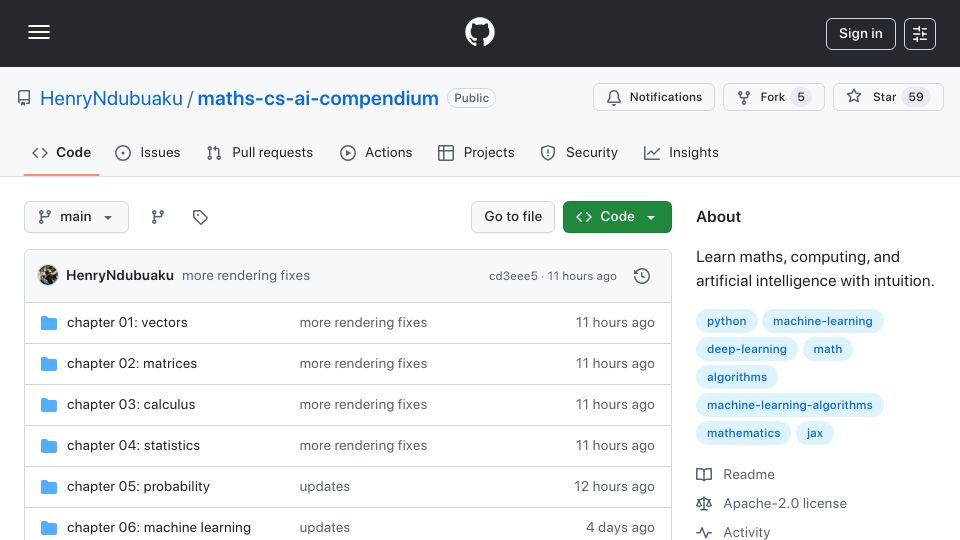Open commit message of chapter 03: calculus row
Image resolution: width=960 pixels, height=540 pixels.
[x=363, y=405]
